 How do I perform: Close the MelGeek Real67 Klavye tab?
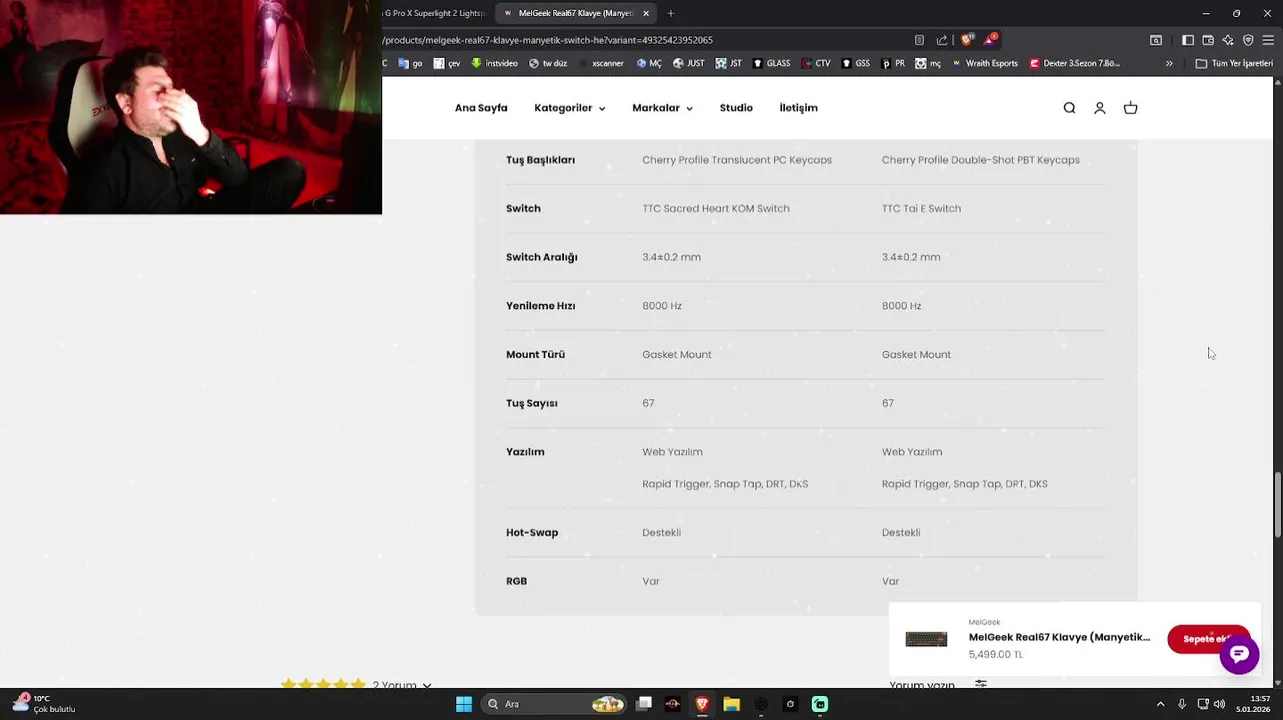(646, 13)
